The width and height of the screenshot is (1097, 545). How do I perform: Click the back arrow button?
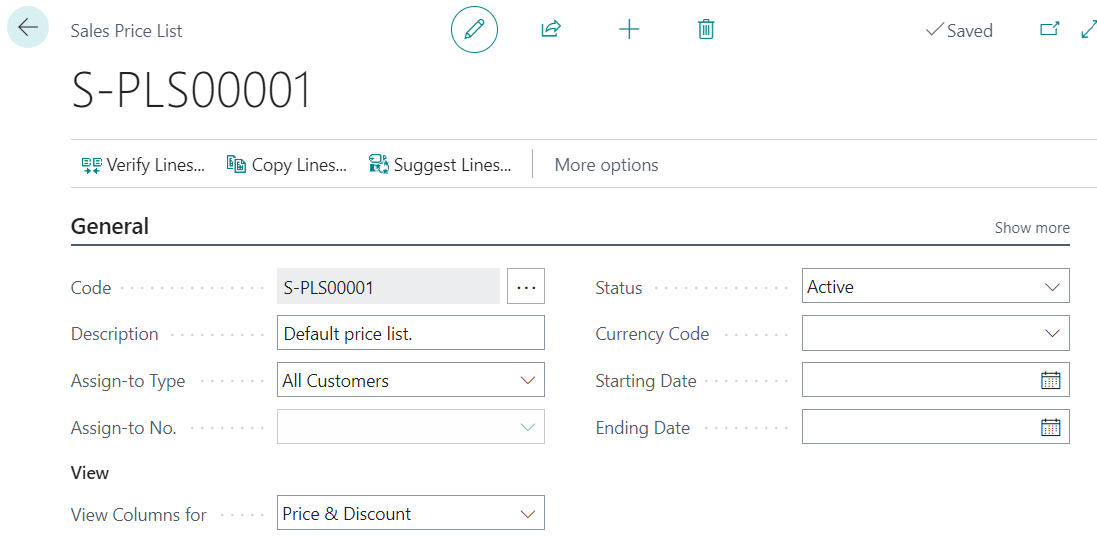click(27, 28)
